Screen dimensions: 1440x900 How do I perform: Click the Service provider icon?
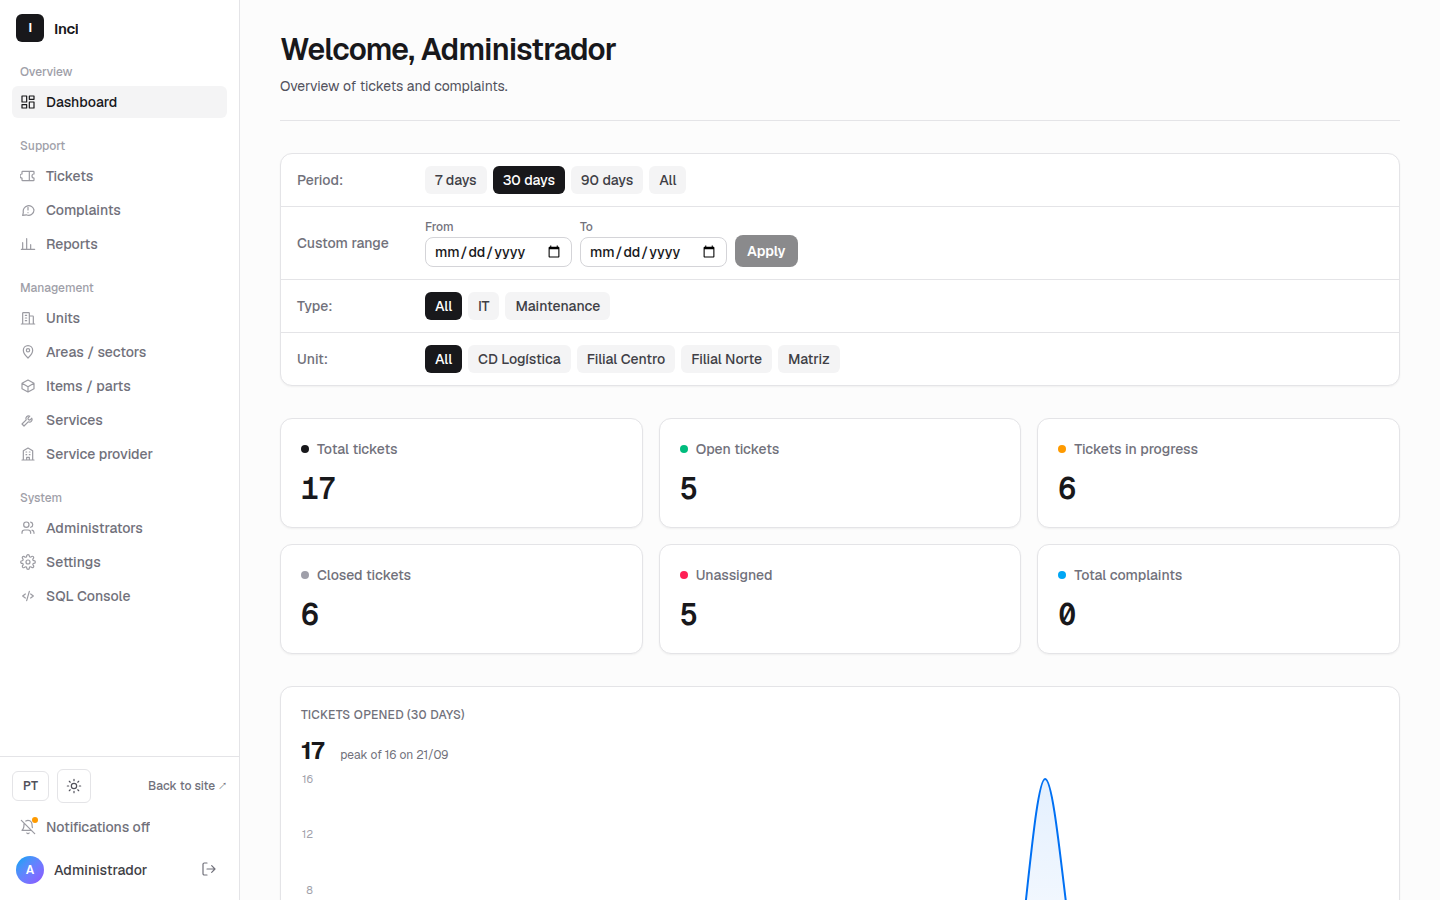tap(28, 454)
